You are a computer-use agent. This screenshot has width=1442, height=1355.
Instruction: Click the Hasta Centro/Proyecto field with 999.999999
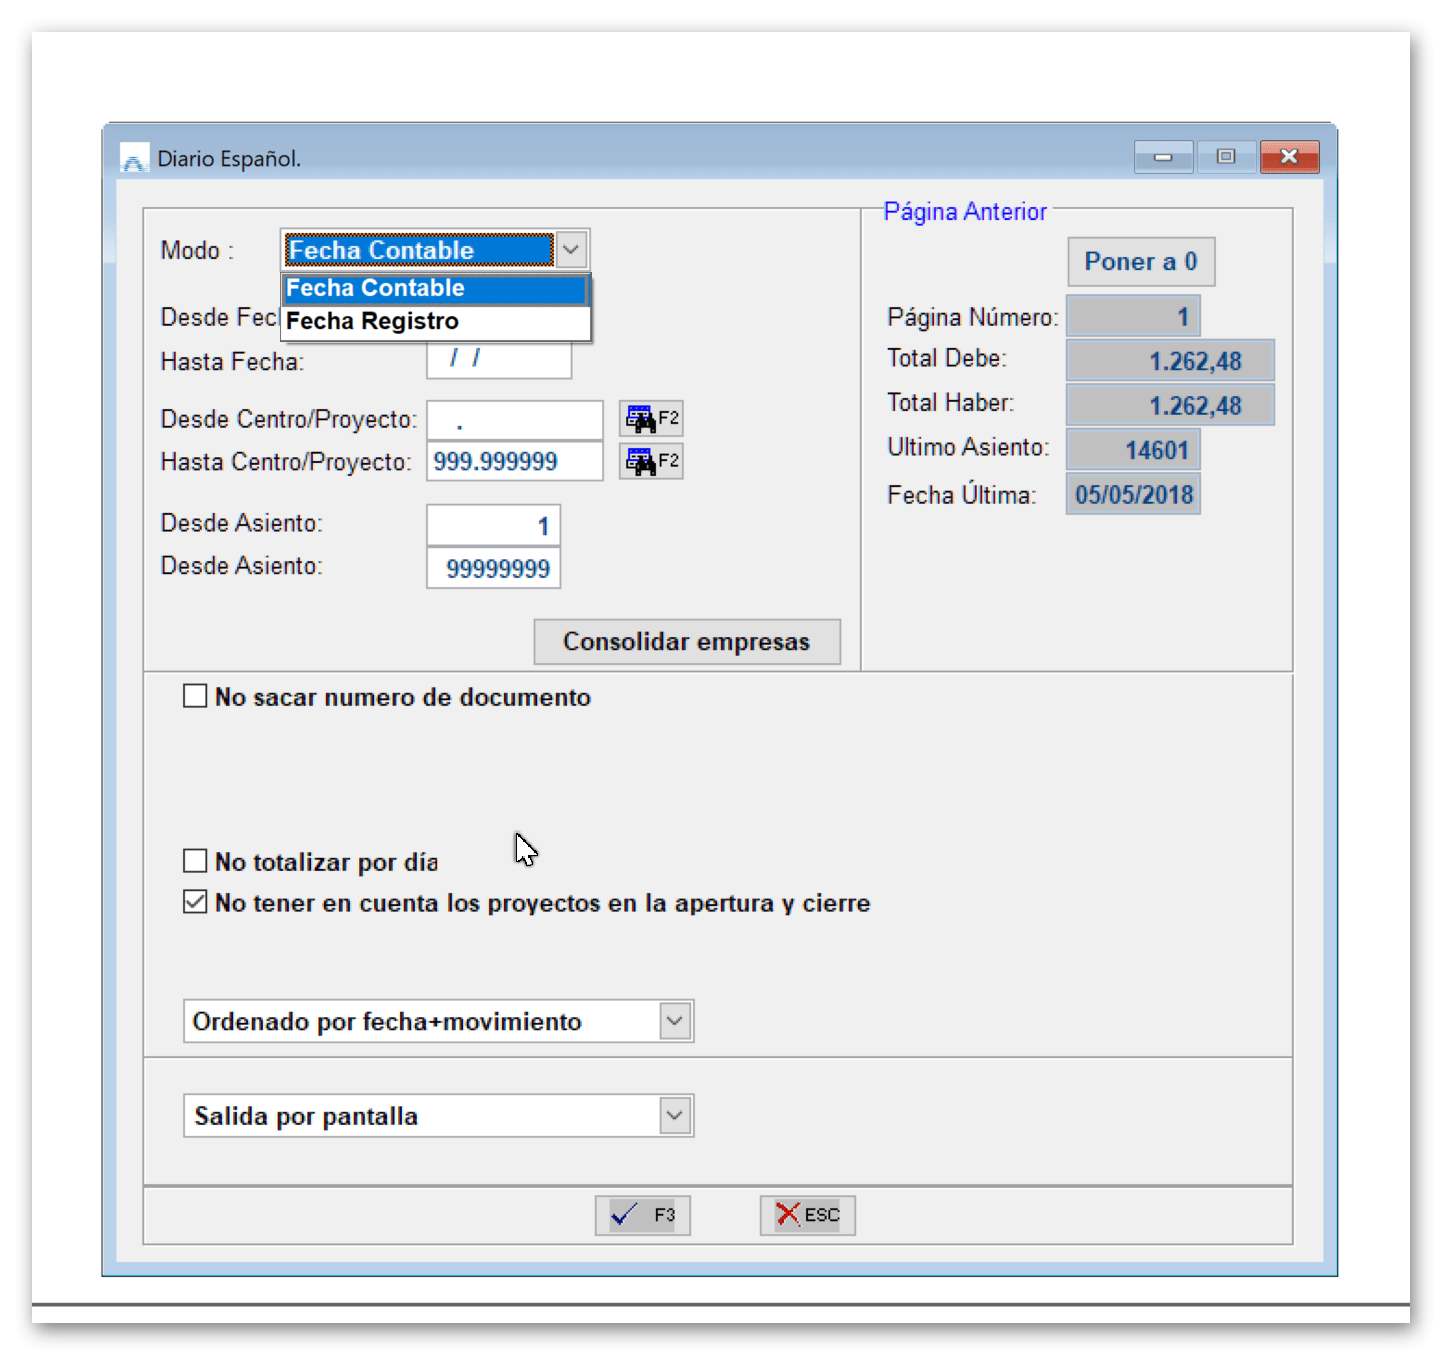514,461
